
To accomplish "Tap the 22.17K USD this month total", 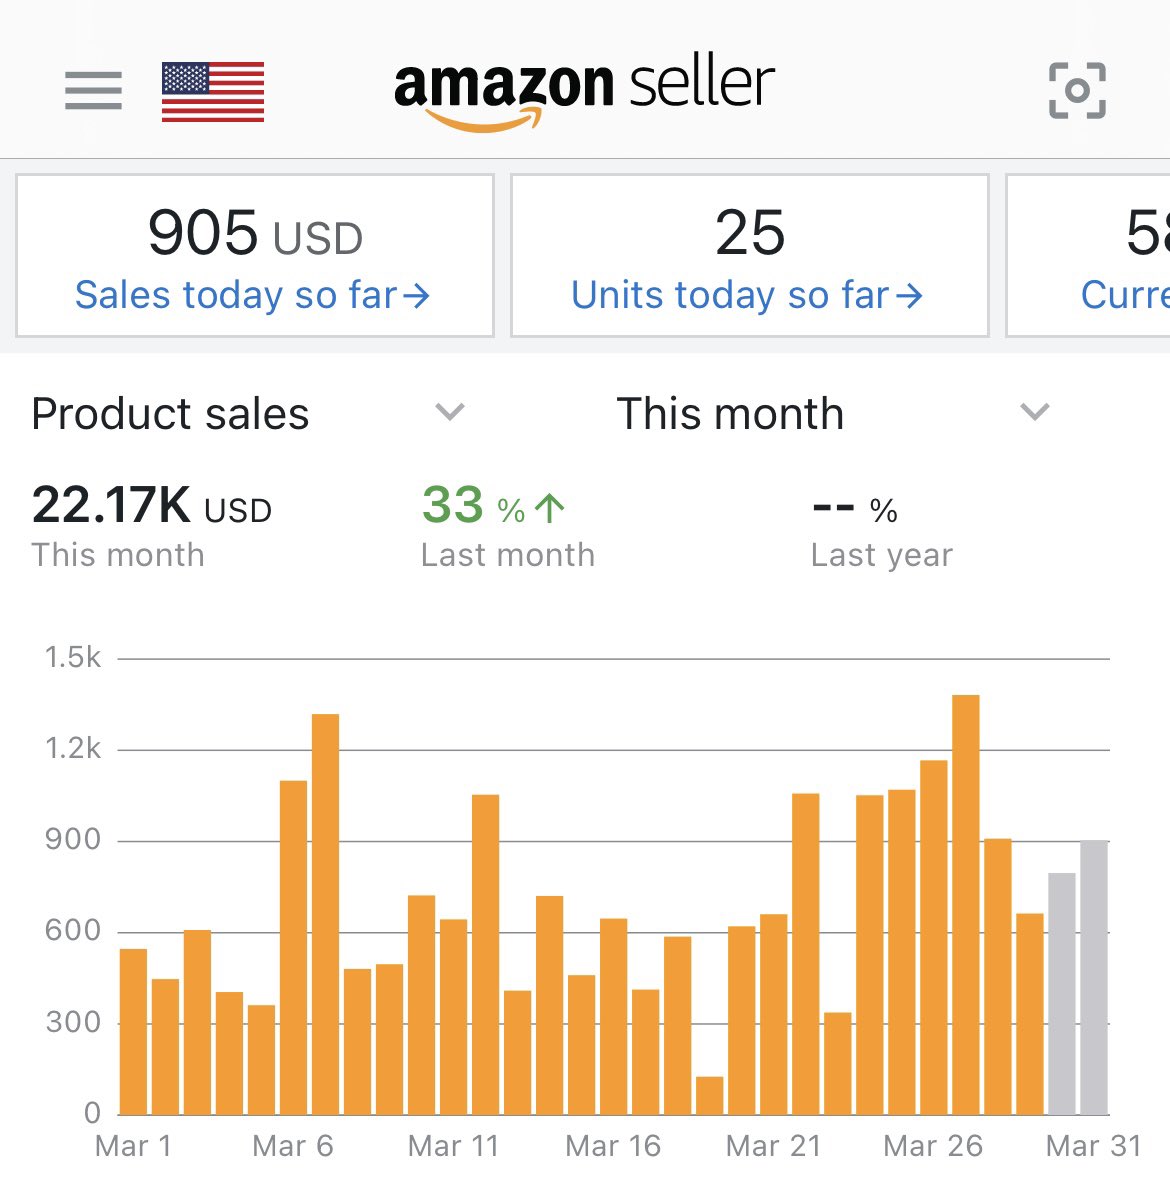I will point(152,505).
